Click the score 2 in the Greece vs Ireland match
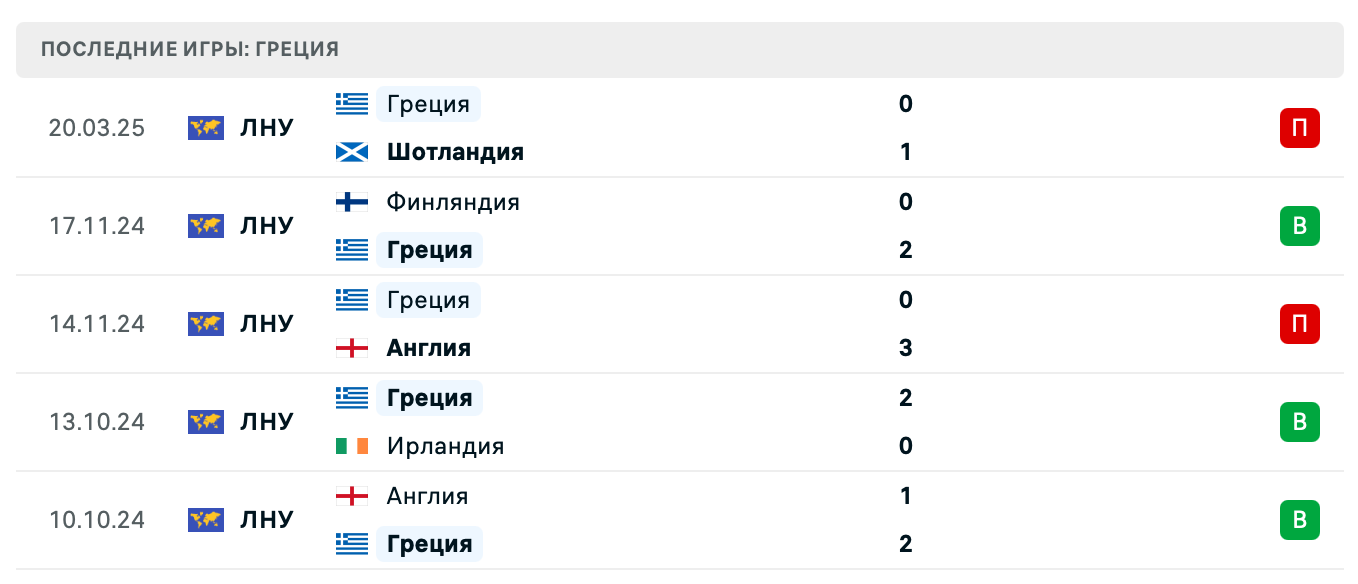The height and width of the screenshot is (584, 1358). pos(905,398)
